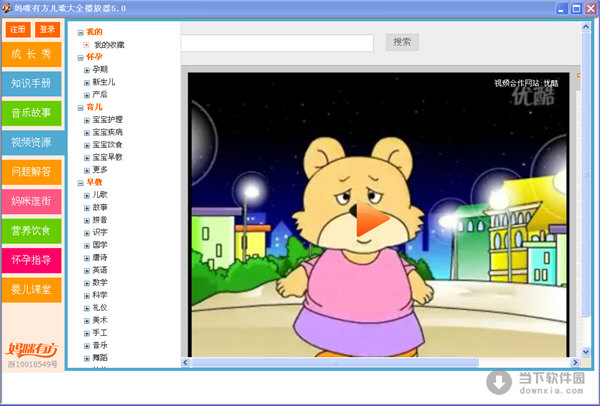
Task: Go to the 问题解答 section
Action: tap(31, 172)
